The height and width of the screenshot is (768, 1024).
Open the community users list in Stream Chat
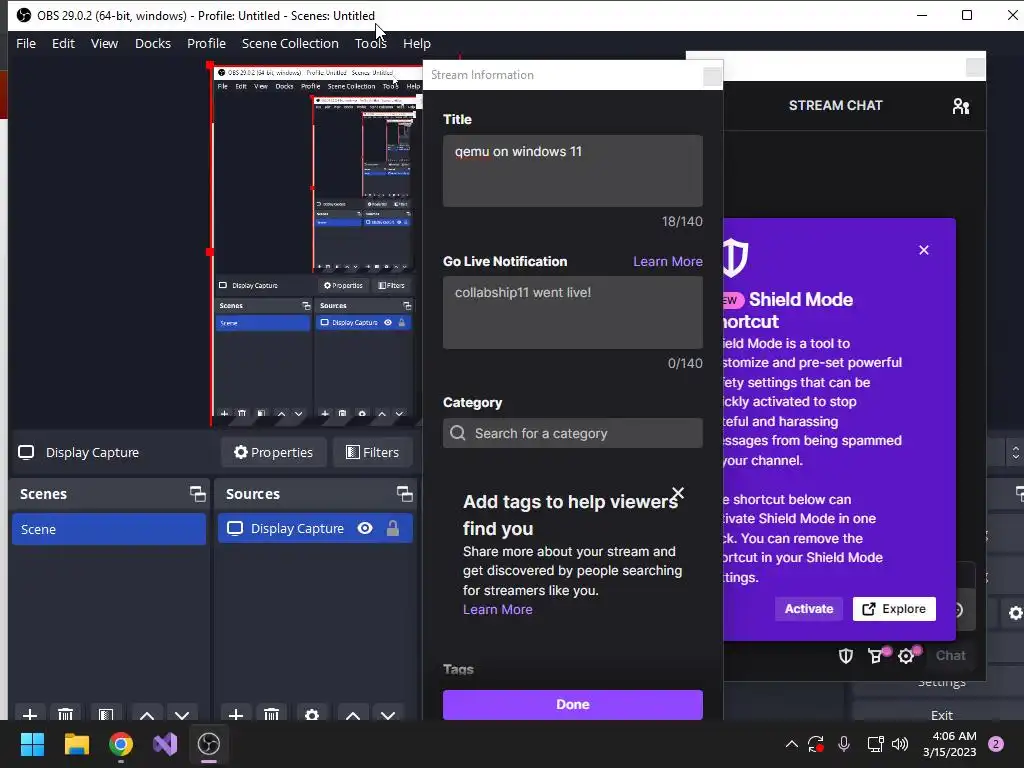[961, 106]
